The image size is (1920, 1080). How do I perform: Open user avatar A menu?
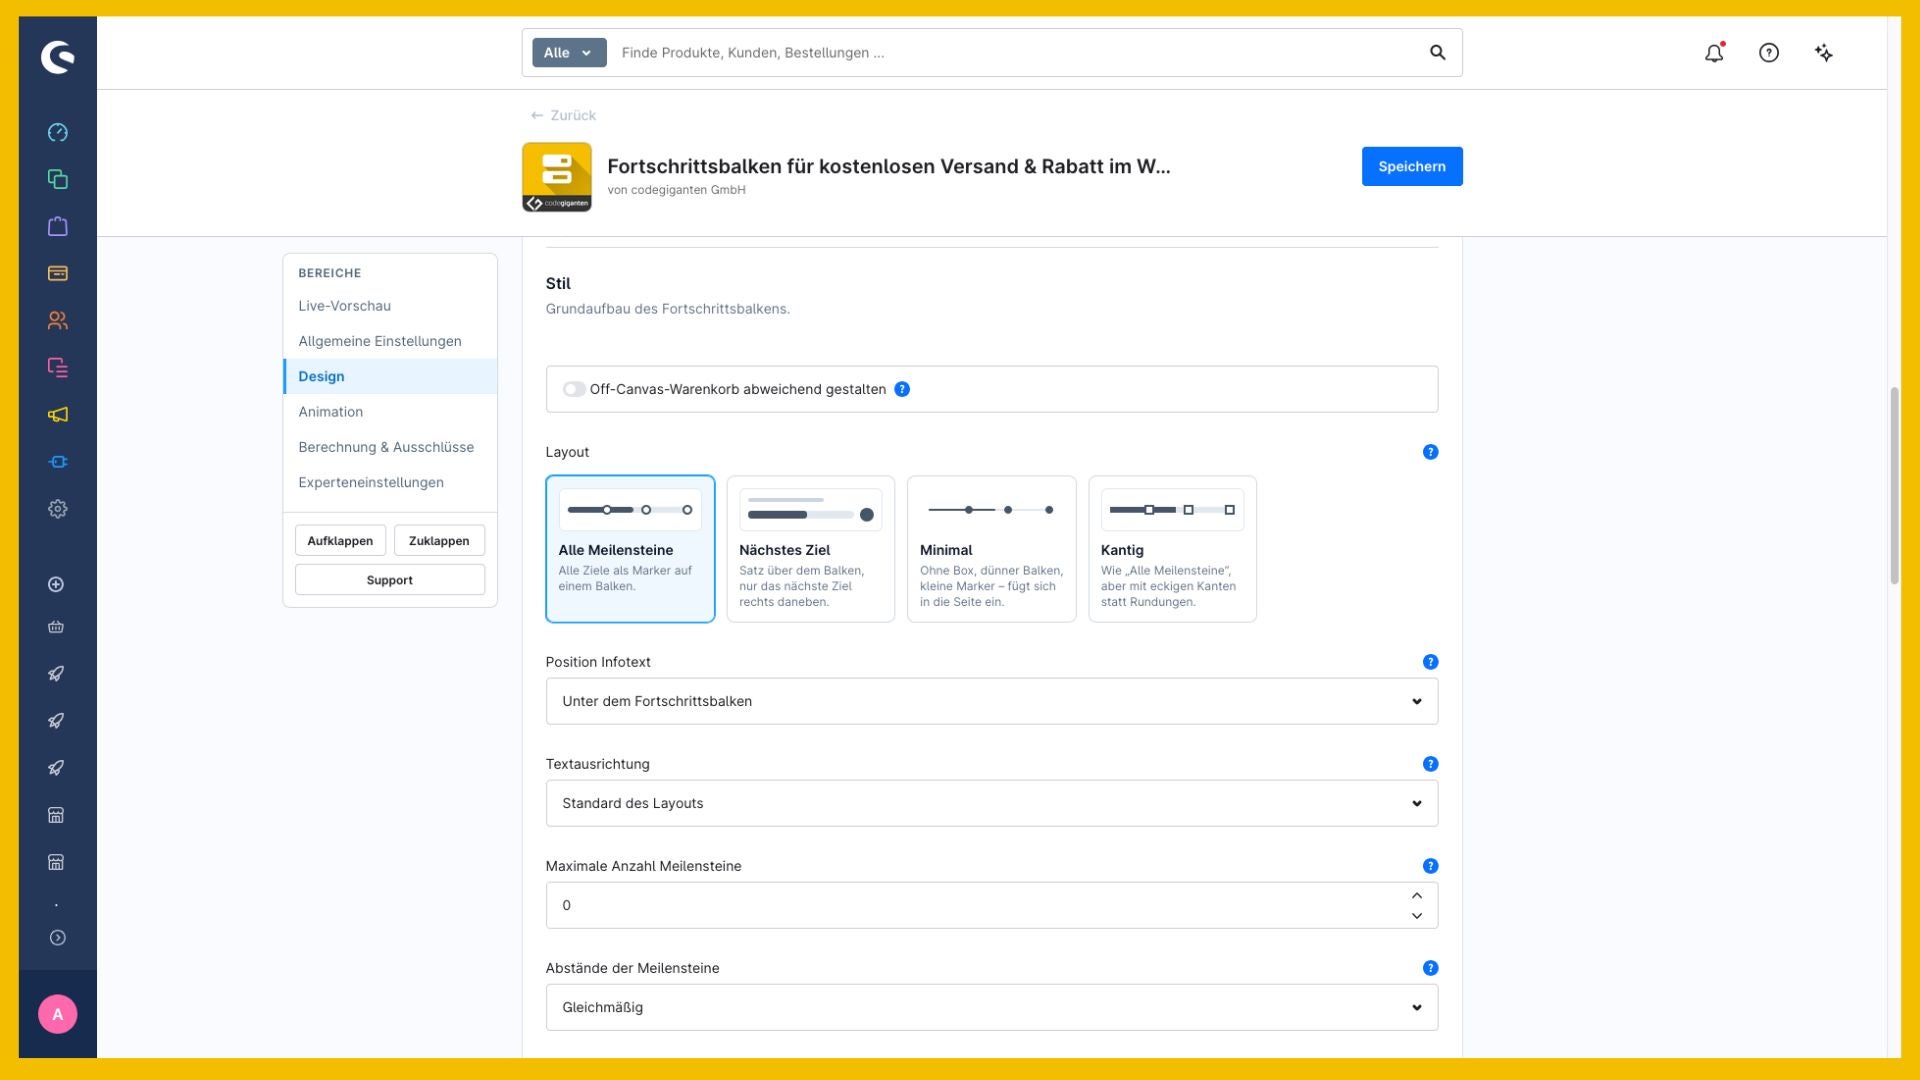coord(58,1014)
